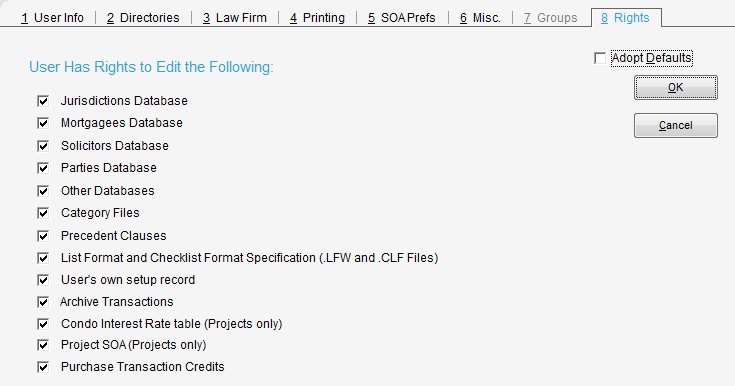Select the Printing tab
This screenshot has width=735, height=386.
click(317, 18)
